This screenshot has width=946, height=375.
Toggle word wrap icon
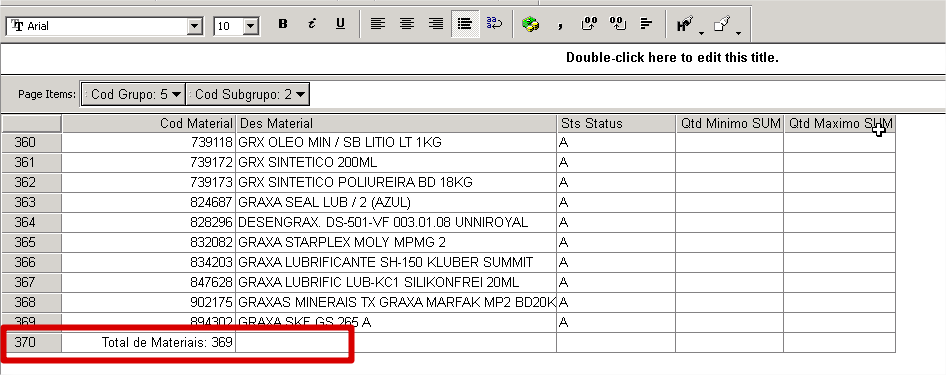coord(494,24)
